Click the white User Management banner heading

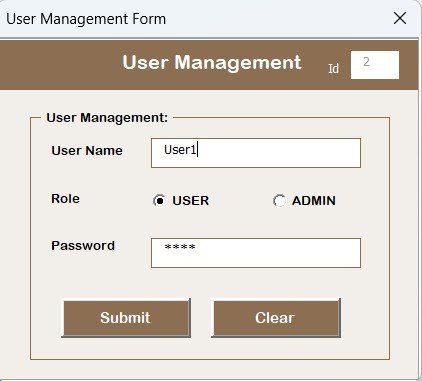(212, 63)
